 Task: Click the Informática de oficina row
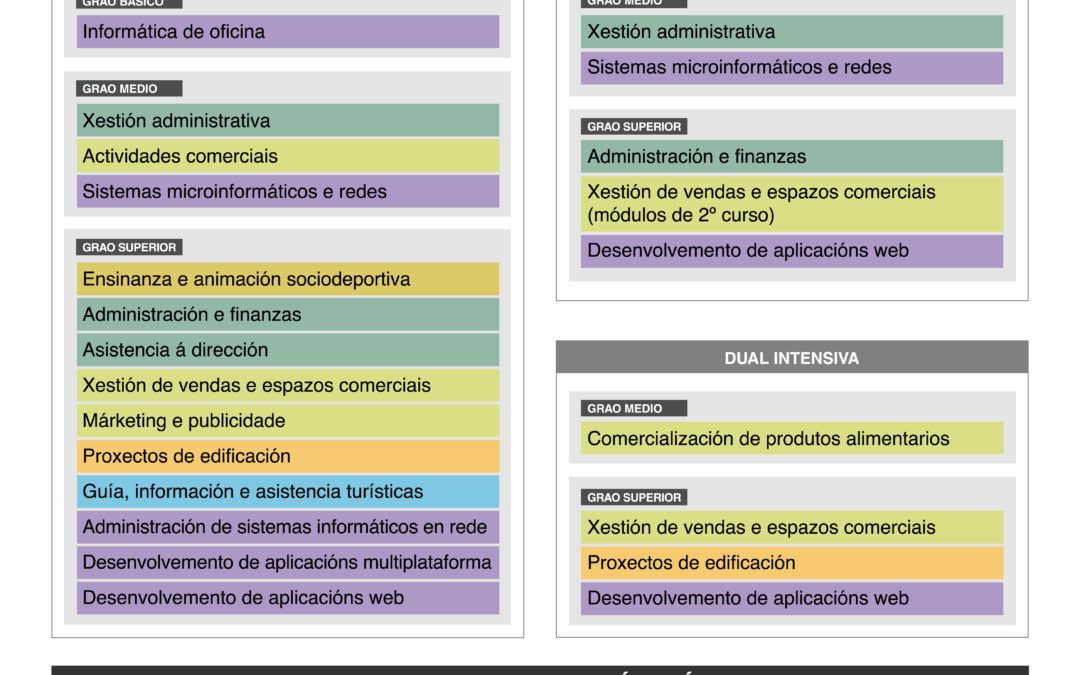pyautogui.click(x=288, y=32)
